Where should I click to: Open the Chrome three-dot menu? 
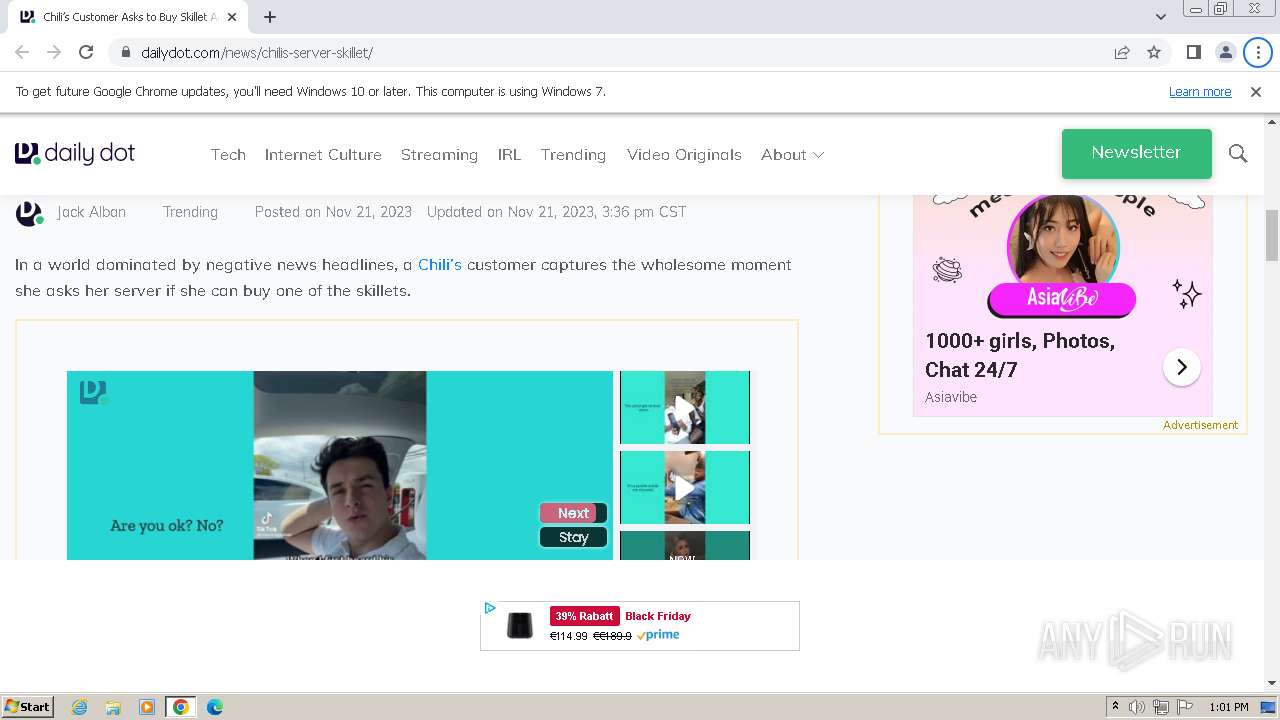click(1258, 52)
